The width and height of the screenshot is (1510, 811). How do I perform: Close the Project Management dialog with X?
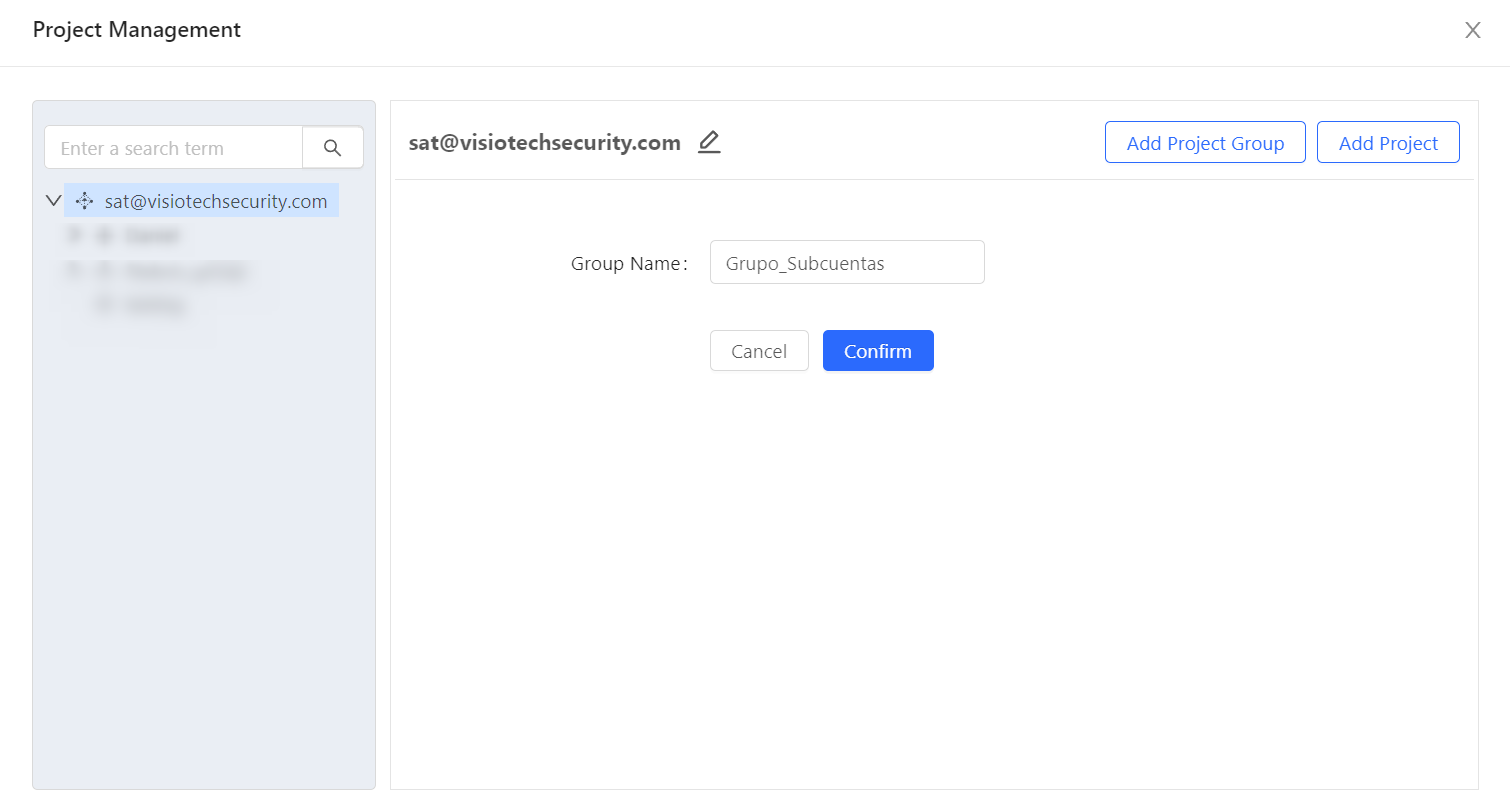click(1473, 30)
